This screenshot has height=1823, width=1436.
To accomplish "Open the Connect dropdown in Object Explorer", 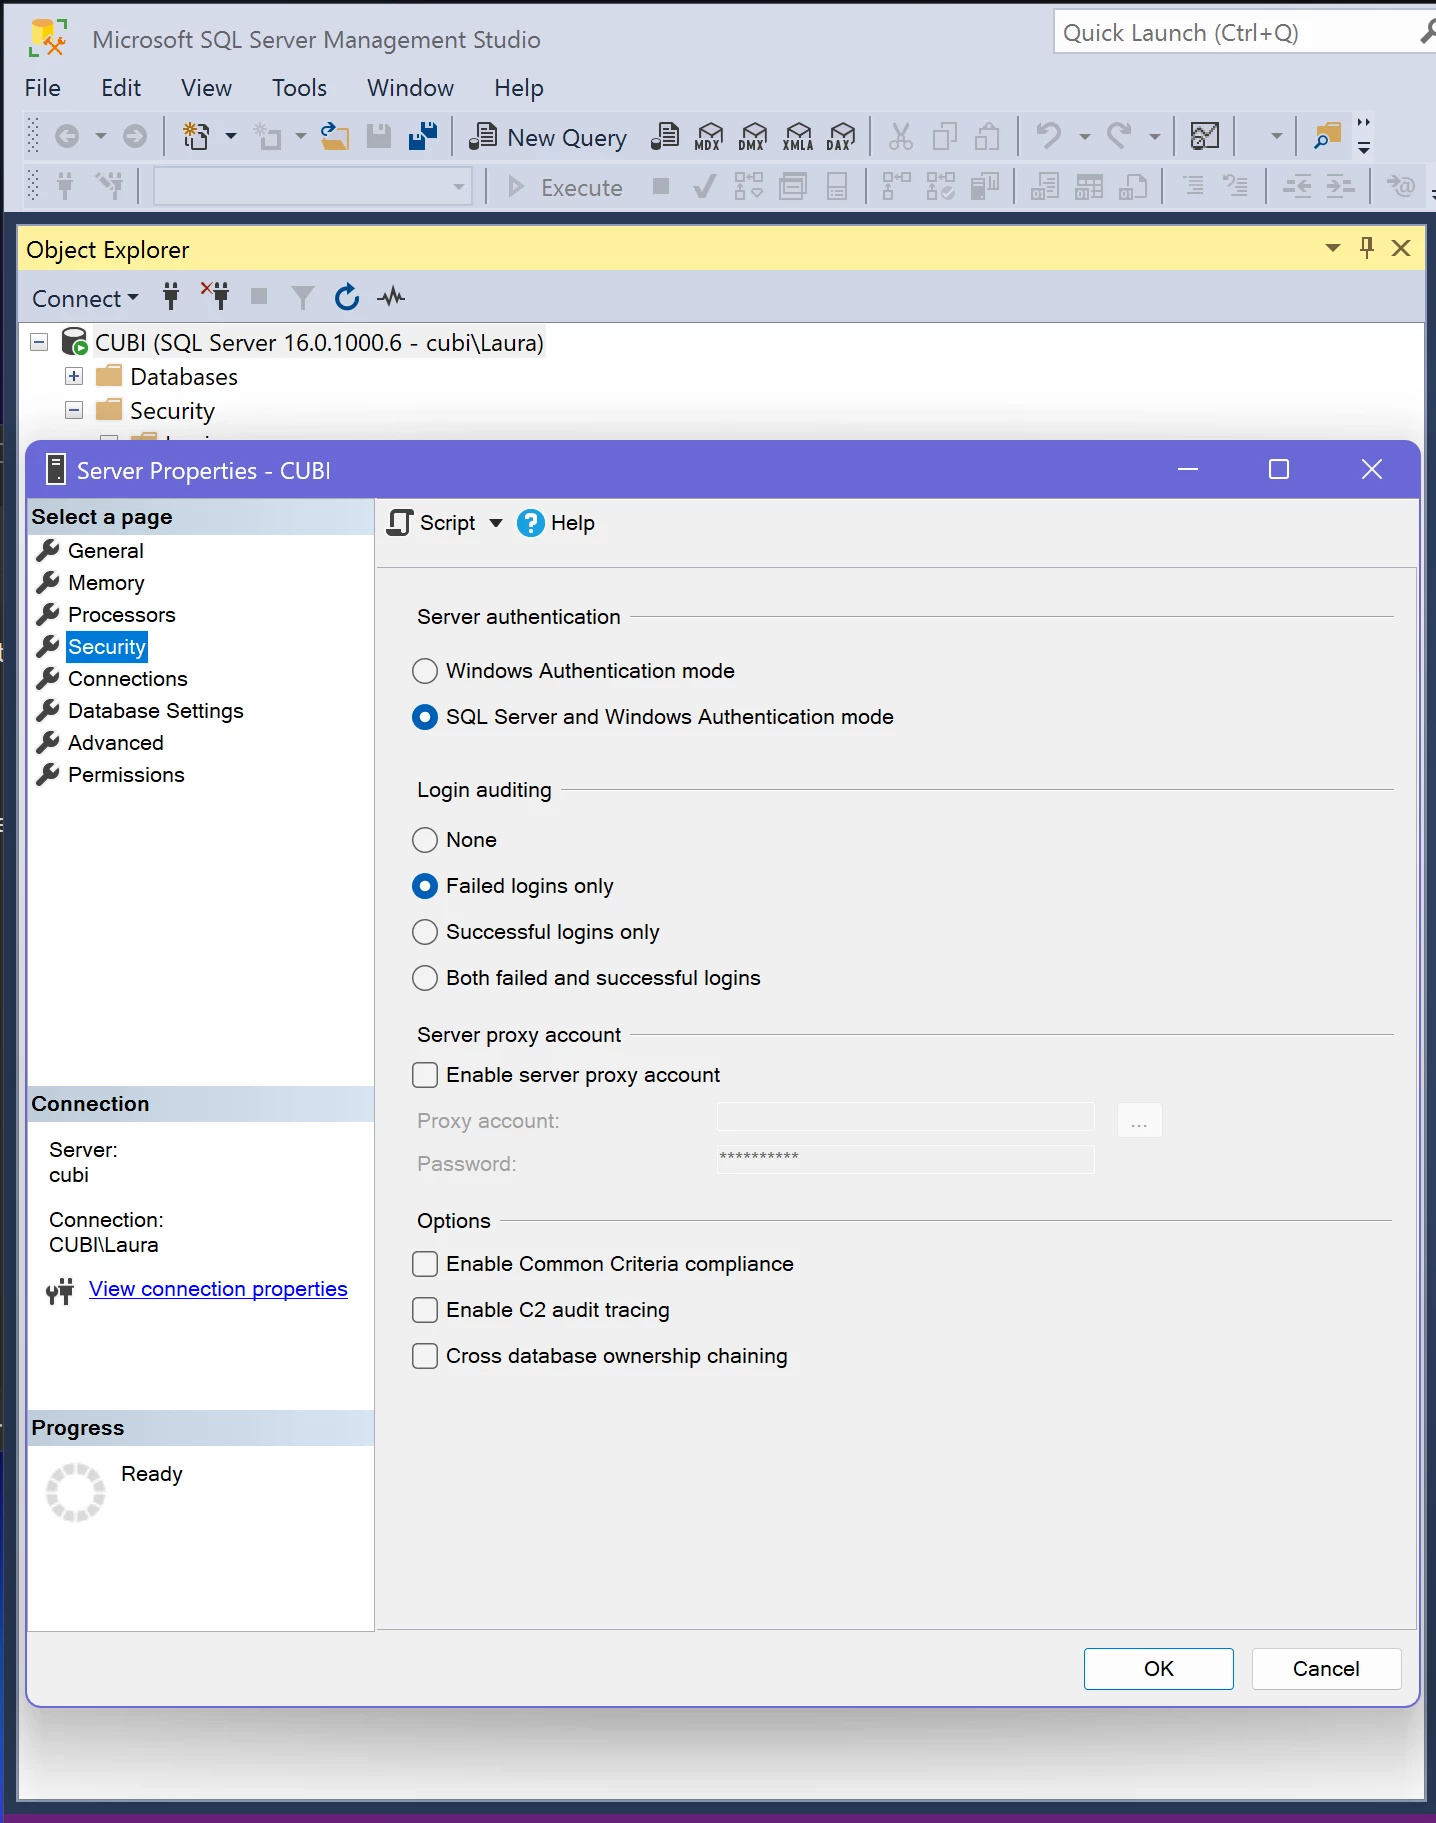I will (85, 298).
